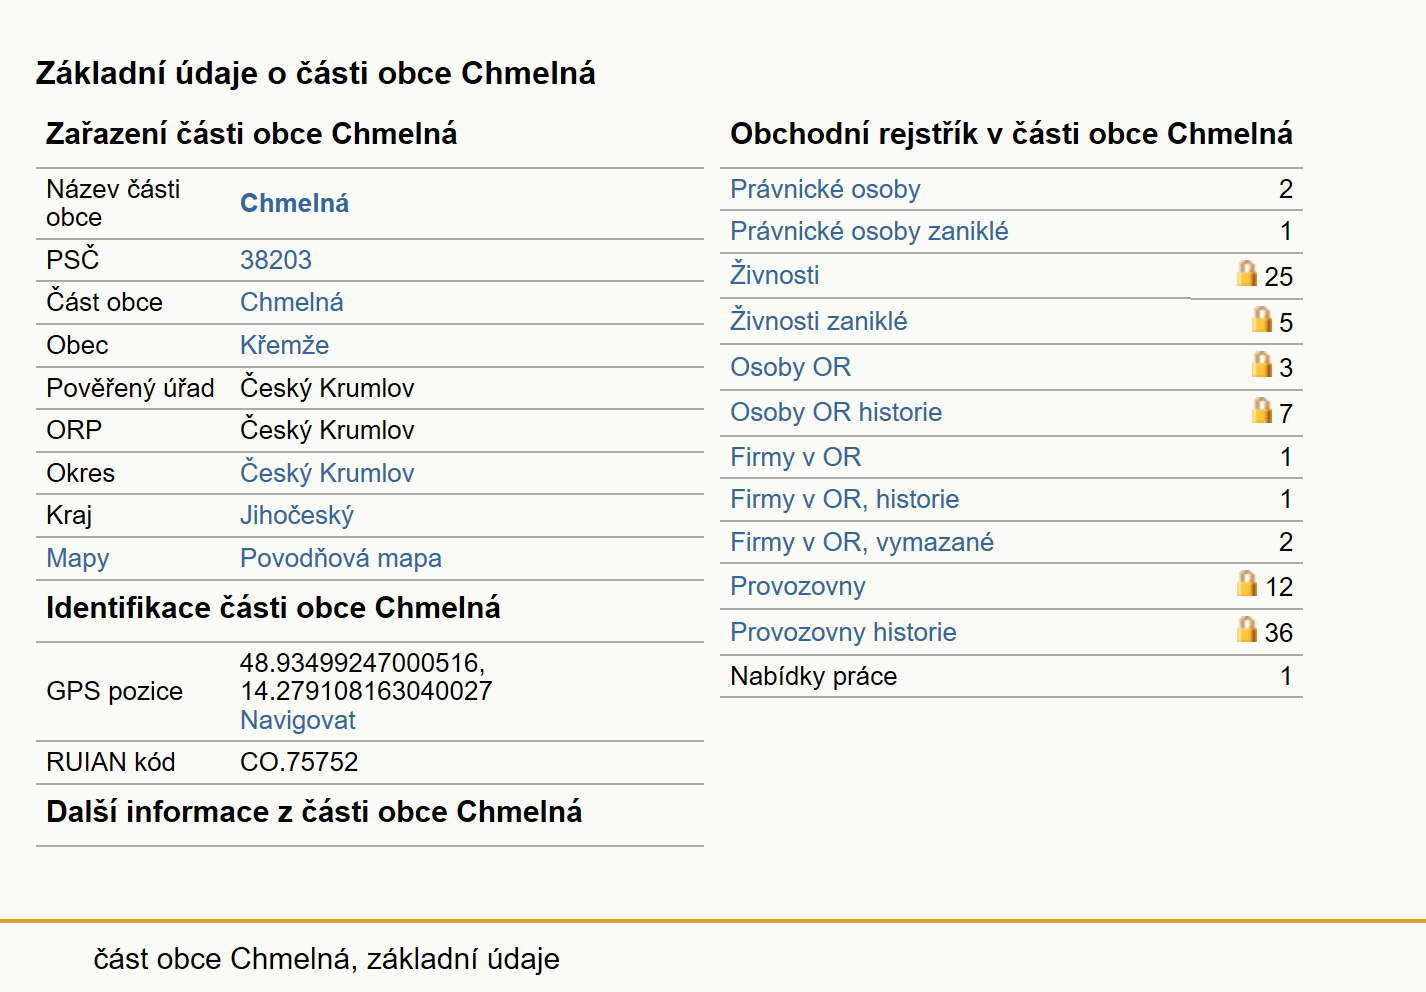Click the lock icon in Osoby OR historie row
1426x992 pixels.
pos(1262,411)
